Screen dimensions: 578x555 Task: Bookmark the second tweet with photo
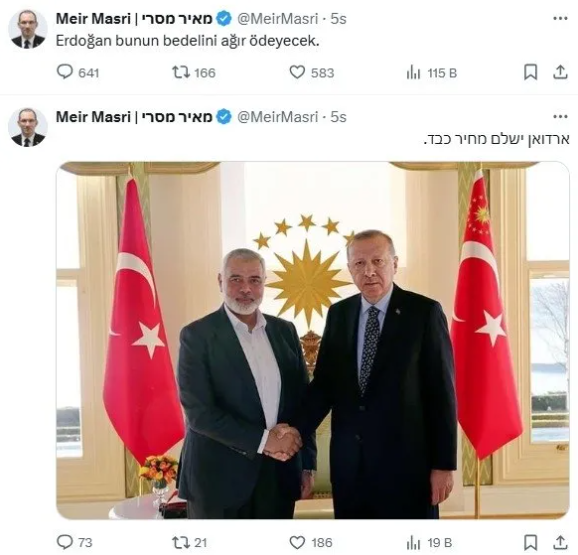[530, 542]
